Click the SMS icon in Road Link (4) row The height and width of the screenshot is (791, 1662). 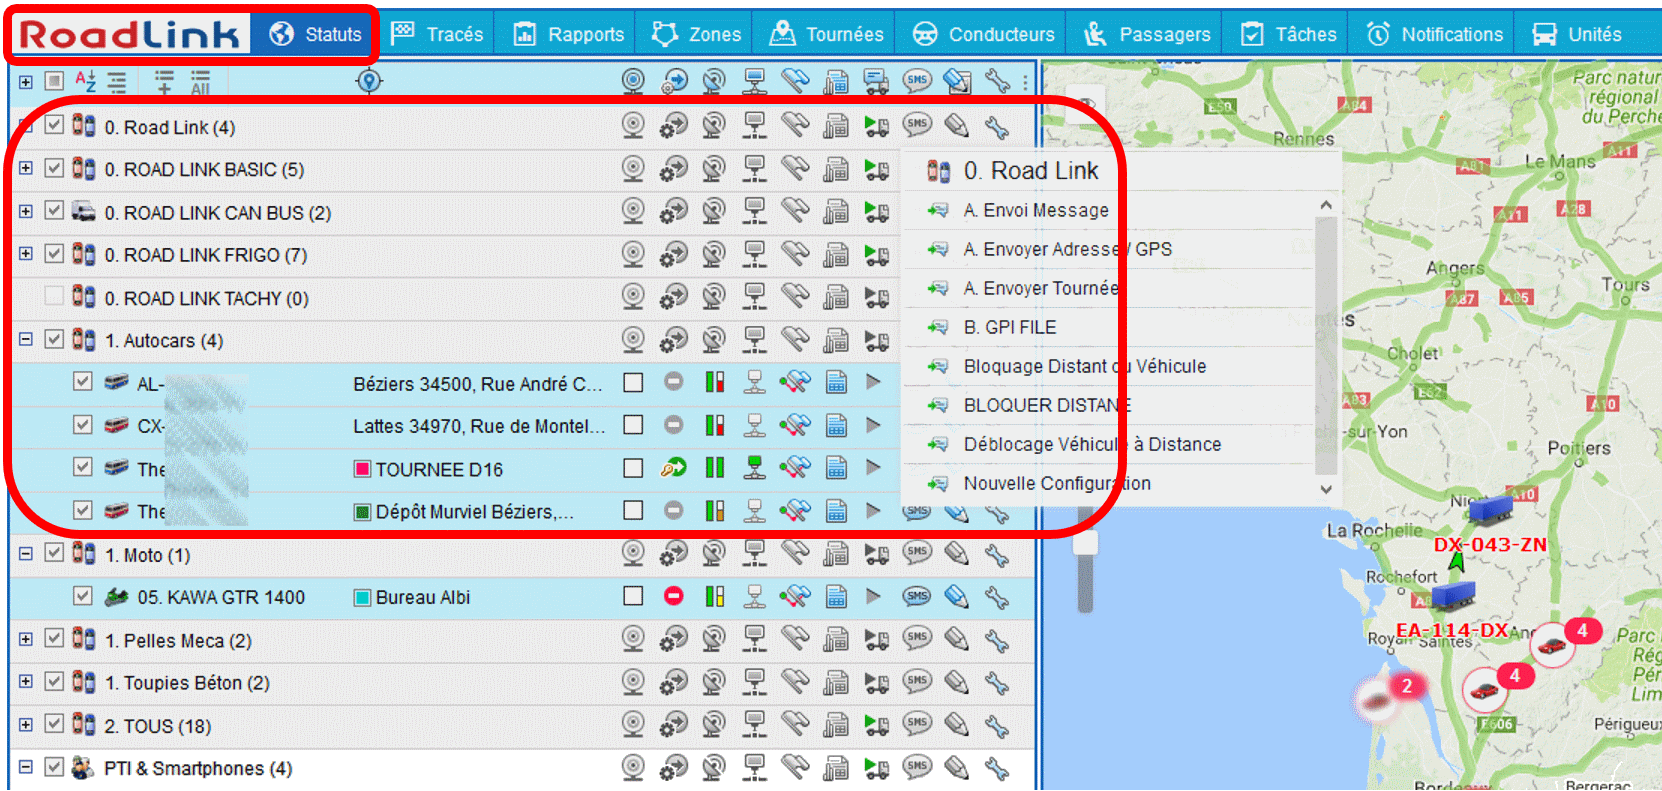[917, 126]
